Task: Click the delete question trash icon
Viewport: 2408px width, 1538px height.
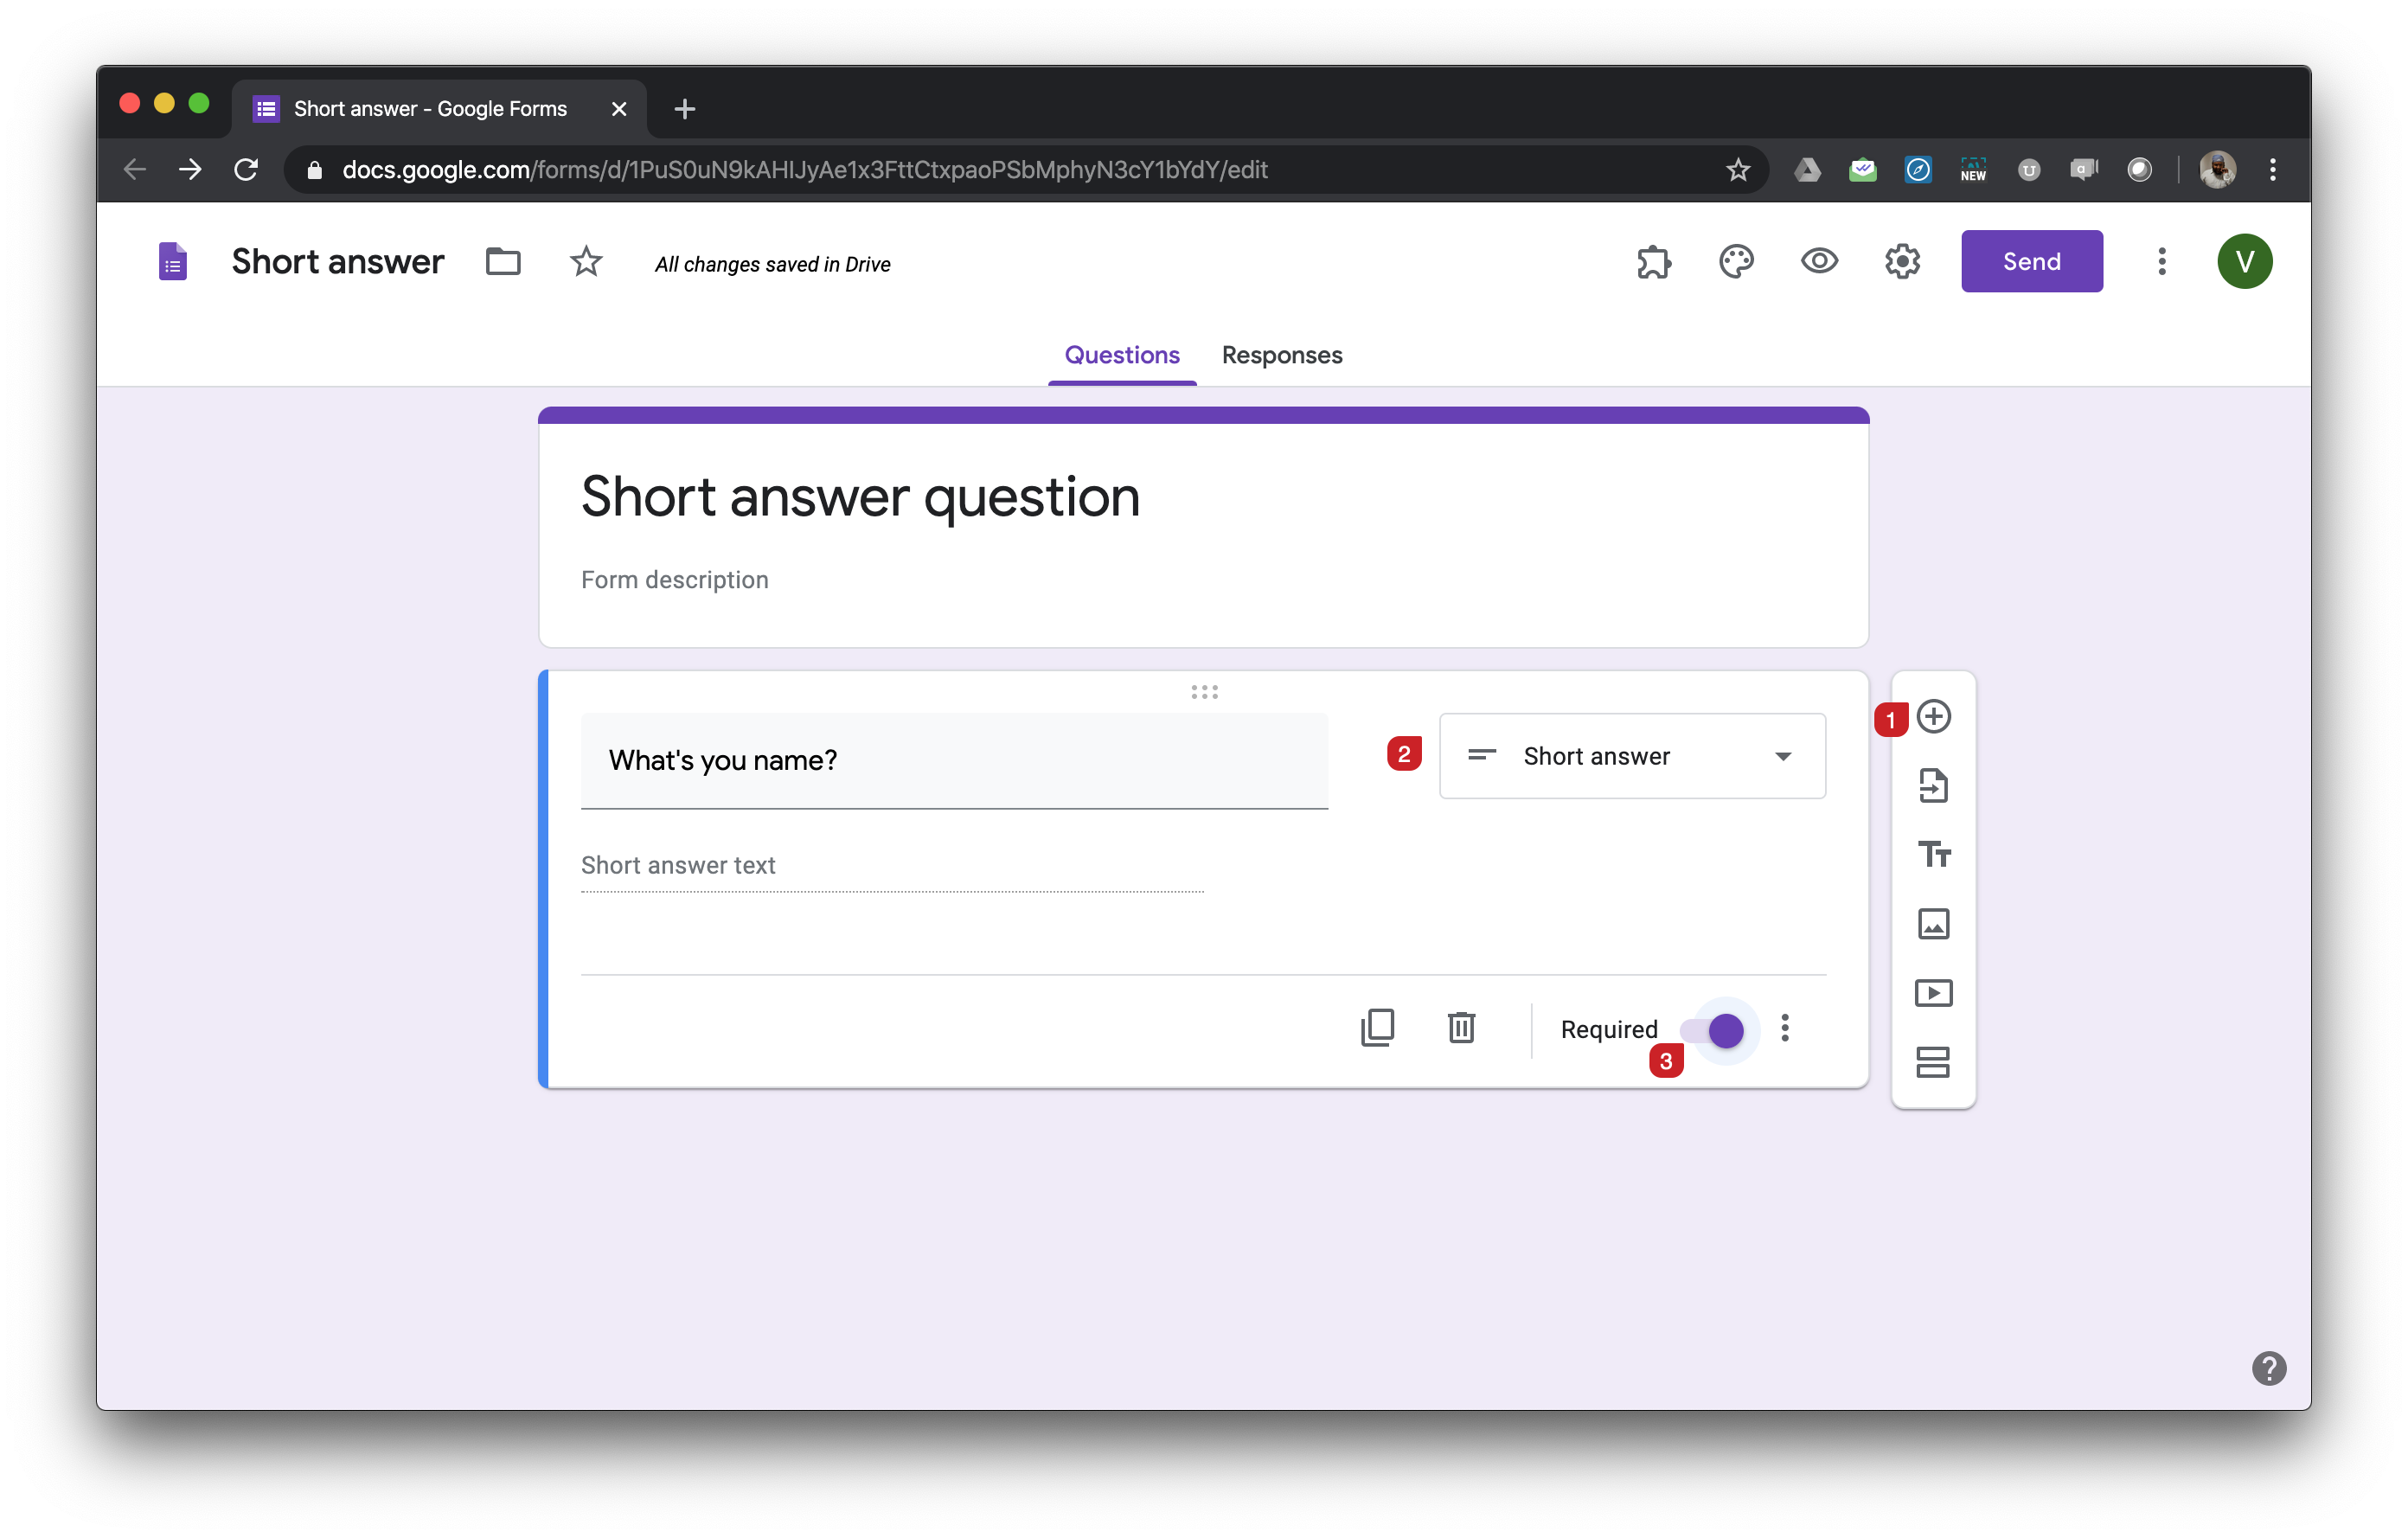Action: click(x=1462, y=1029)
